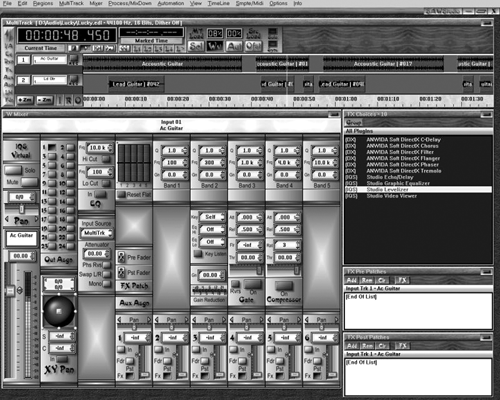Click the round record icon beside zoom buttons
The image size is (500, 400).
tap(78, 100)
